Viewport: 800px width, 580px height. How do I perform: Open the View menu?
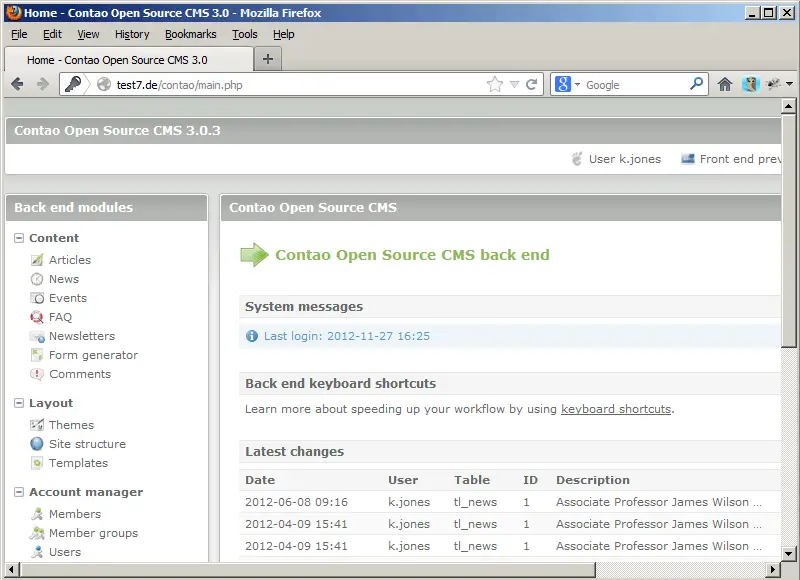pos(88,34)
